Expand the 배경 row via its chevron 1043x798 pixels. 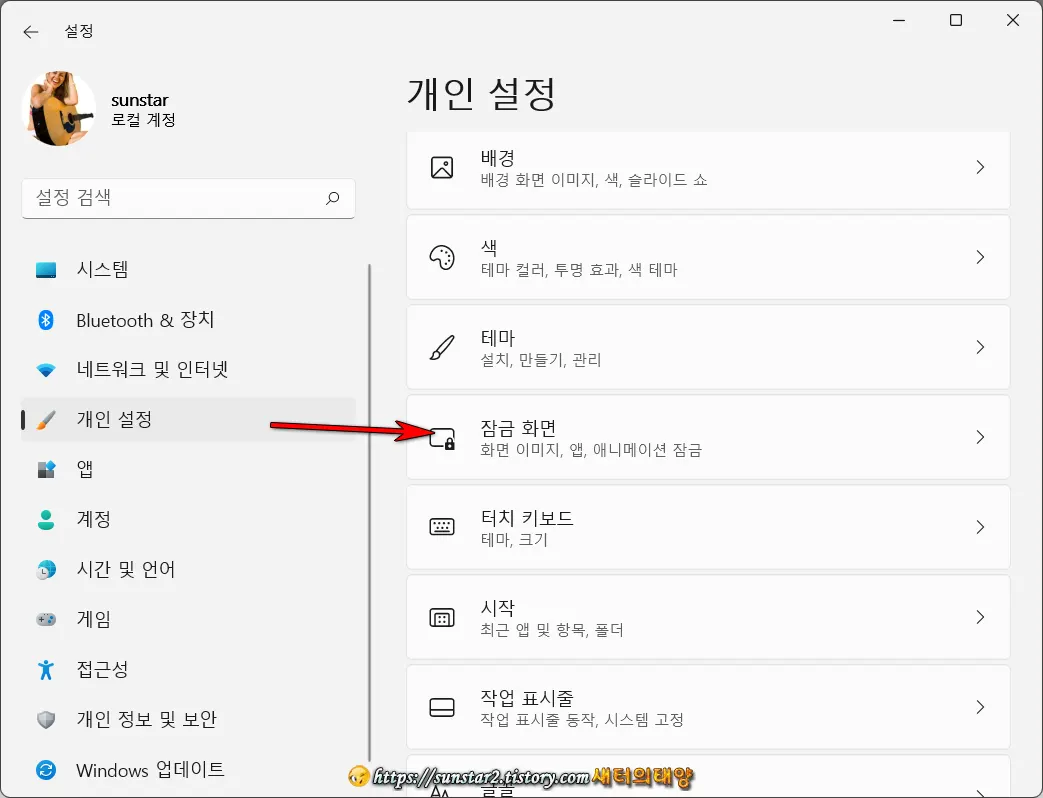pyautogui.click(x=979, y=168)
